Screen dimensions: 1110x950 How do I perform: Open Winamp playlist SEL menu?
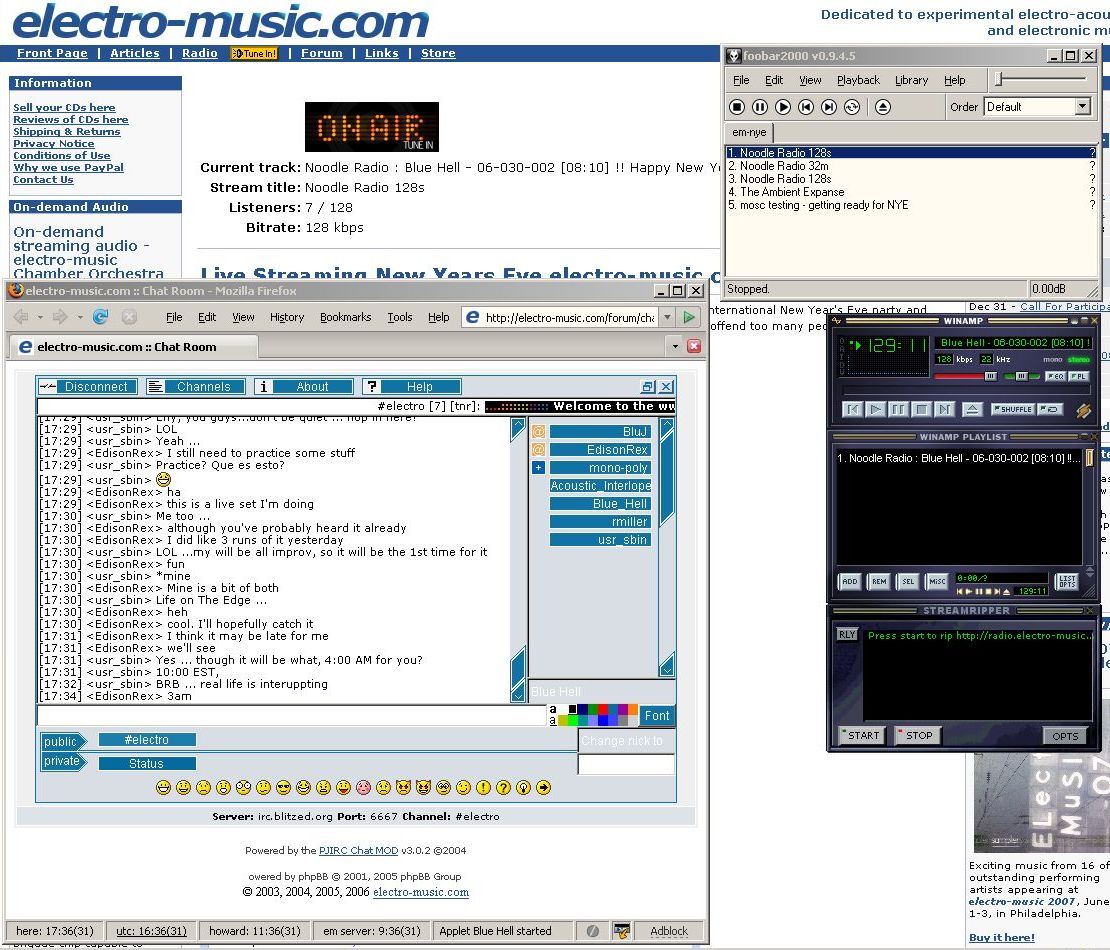(908, 581)
